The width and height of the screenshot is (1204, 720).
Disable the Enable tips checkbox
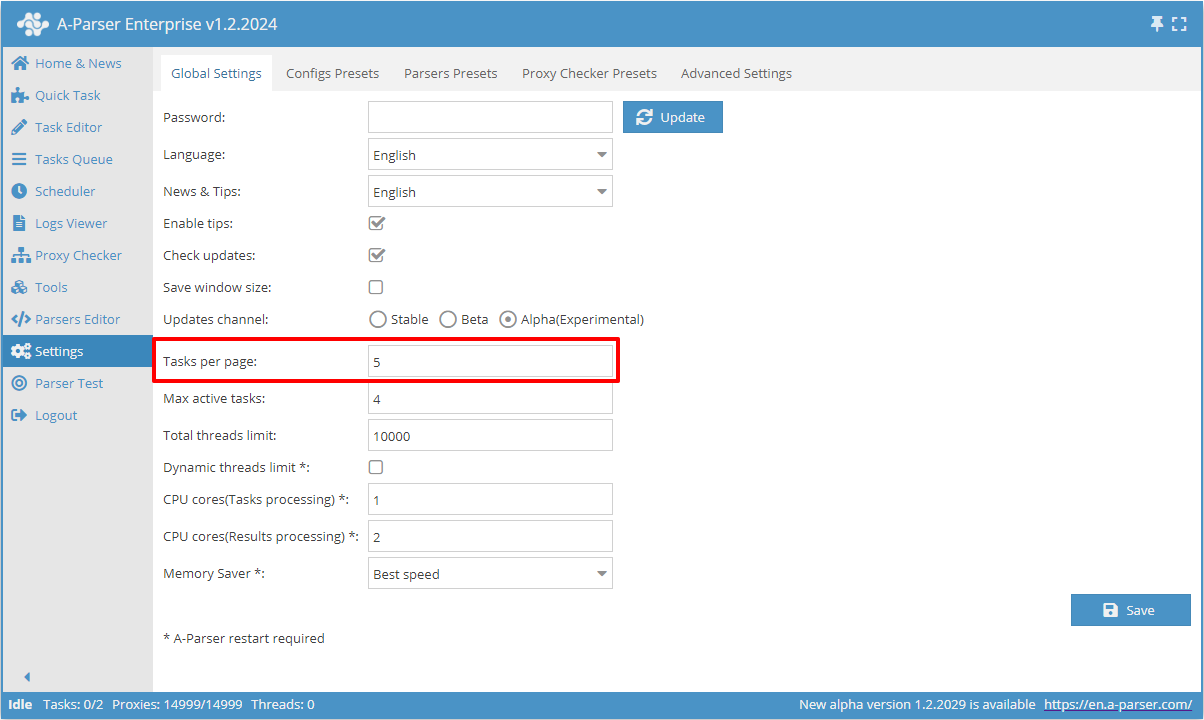(x=377, y=224)
